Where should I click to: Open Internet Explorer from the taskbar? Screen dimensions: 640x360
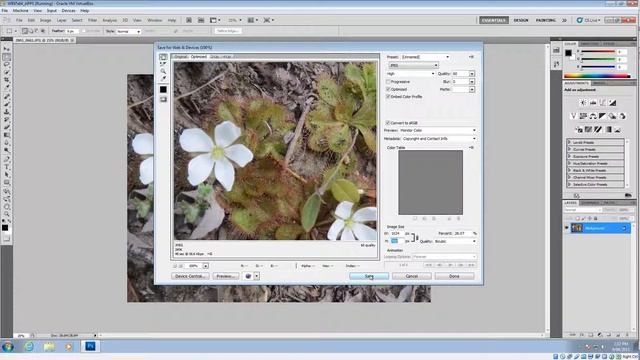click(x=29, y=347)
